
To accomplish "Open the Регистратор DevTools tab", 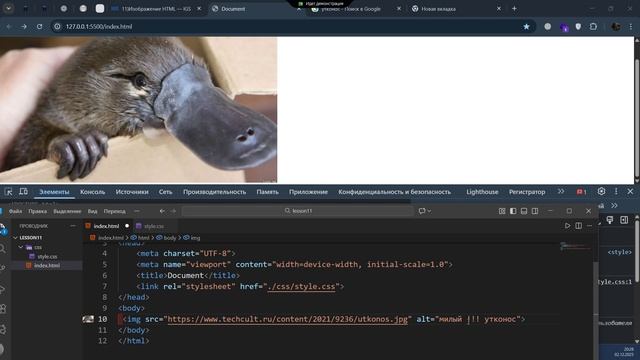I will tap(527, 192).
